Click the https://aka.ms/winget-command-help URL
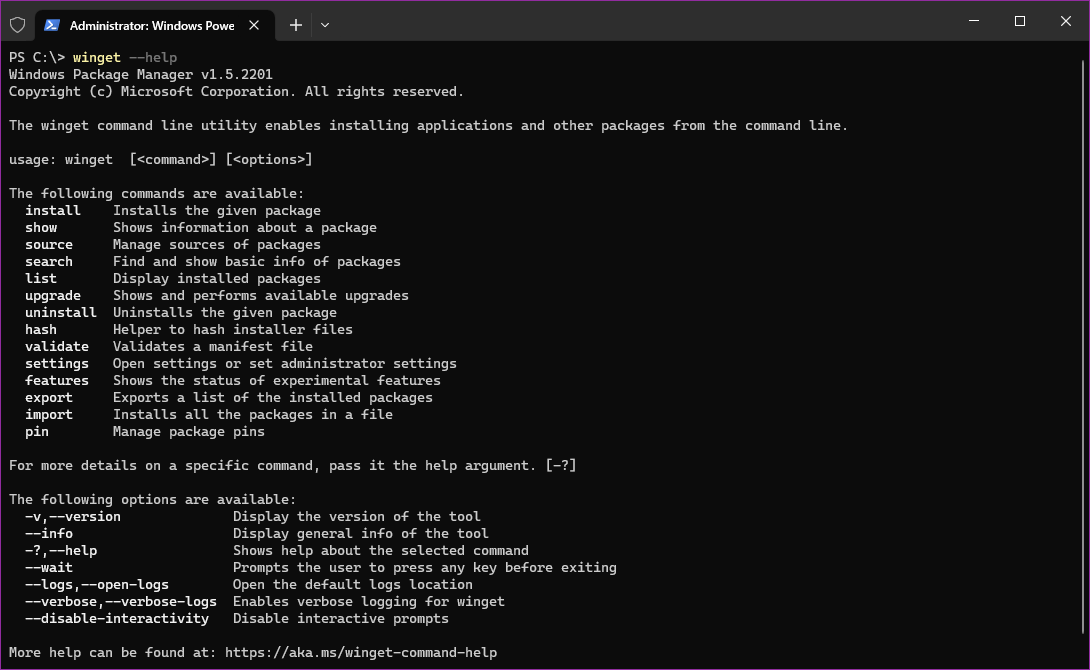This screenshot has height=670, width=1090. [x=361, y=653]
